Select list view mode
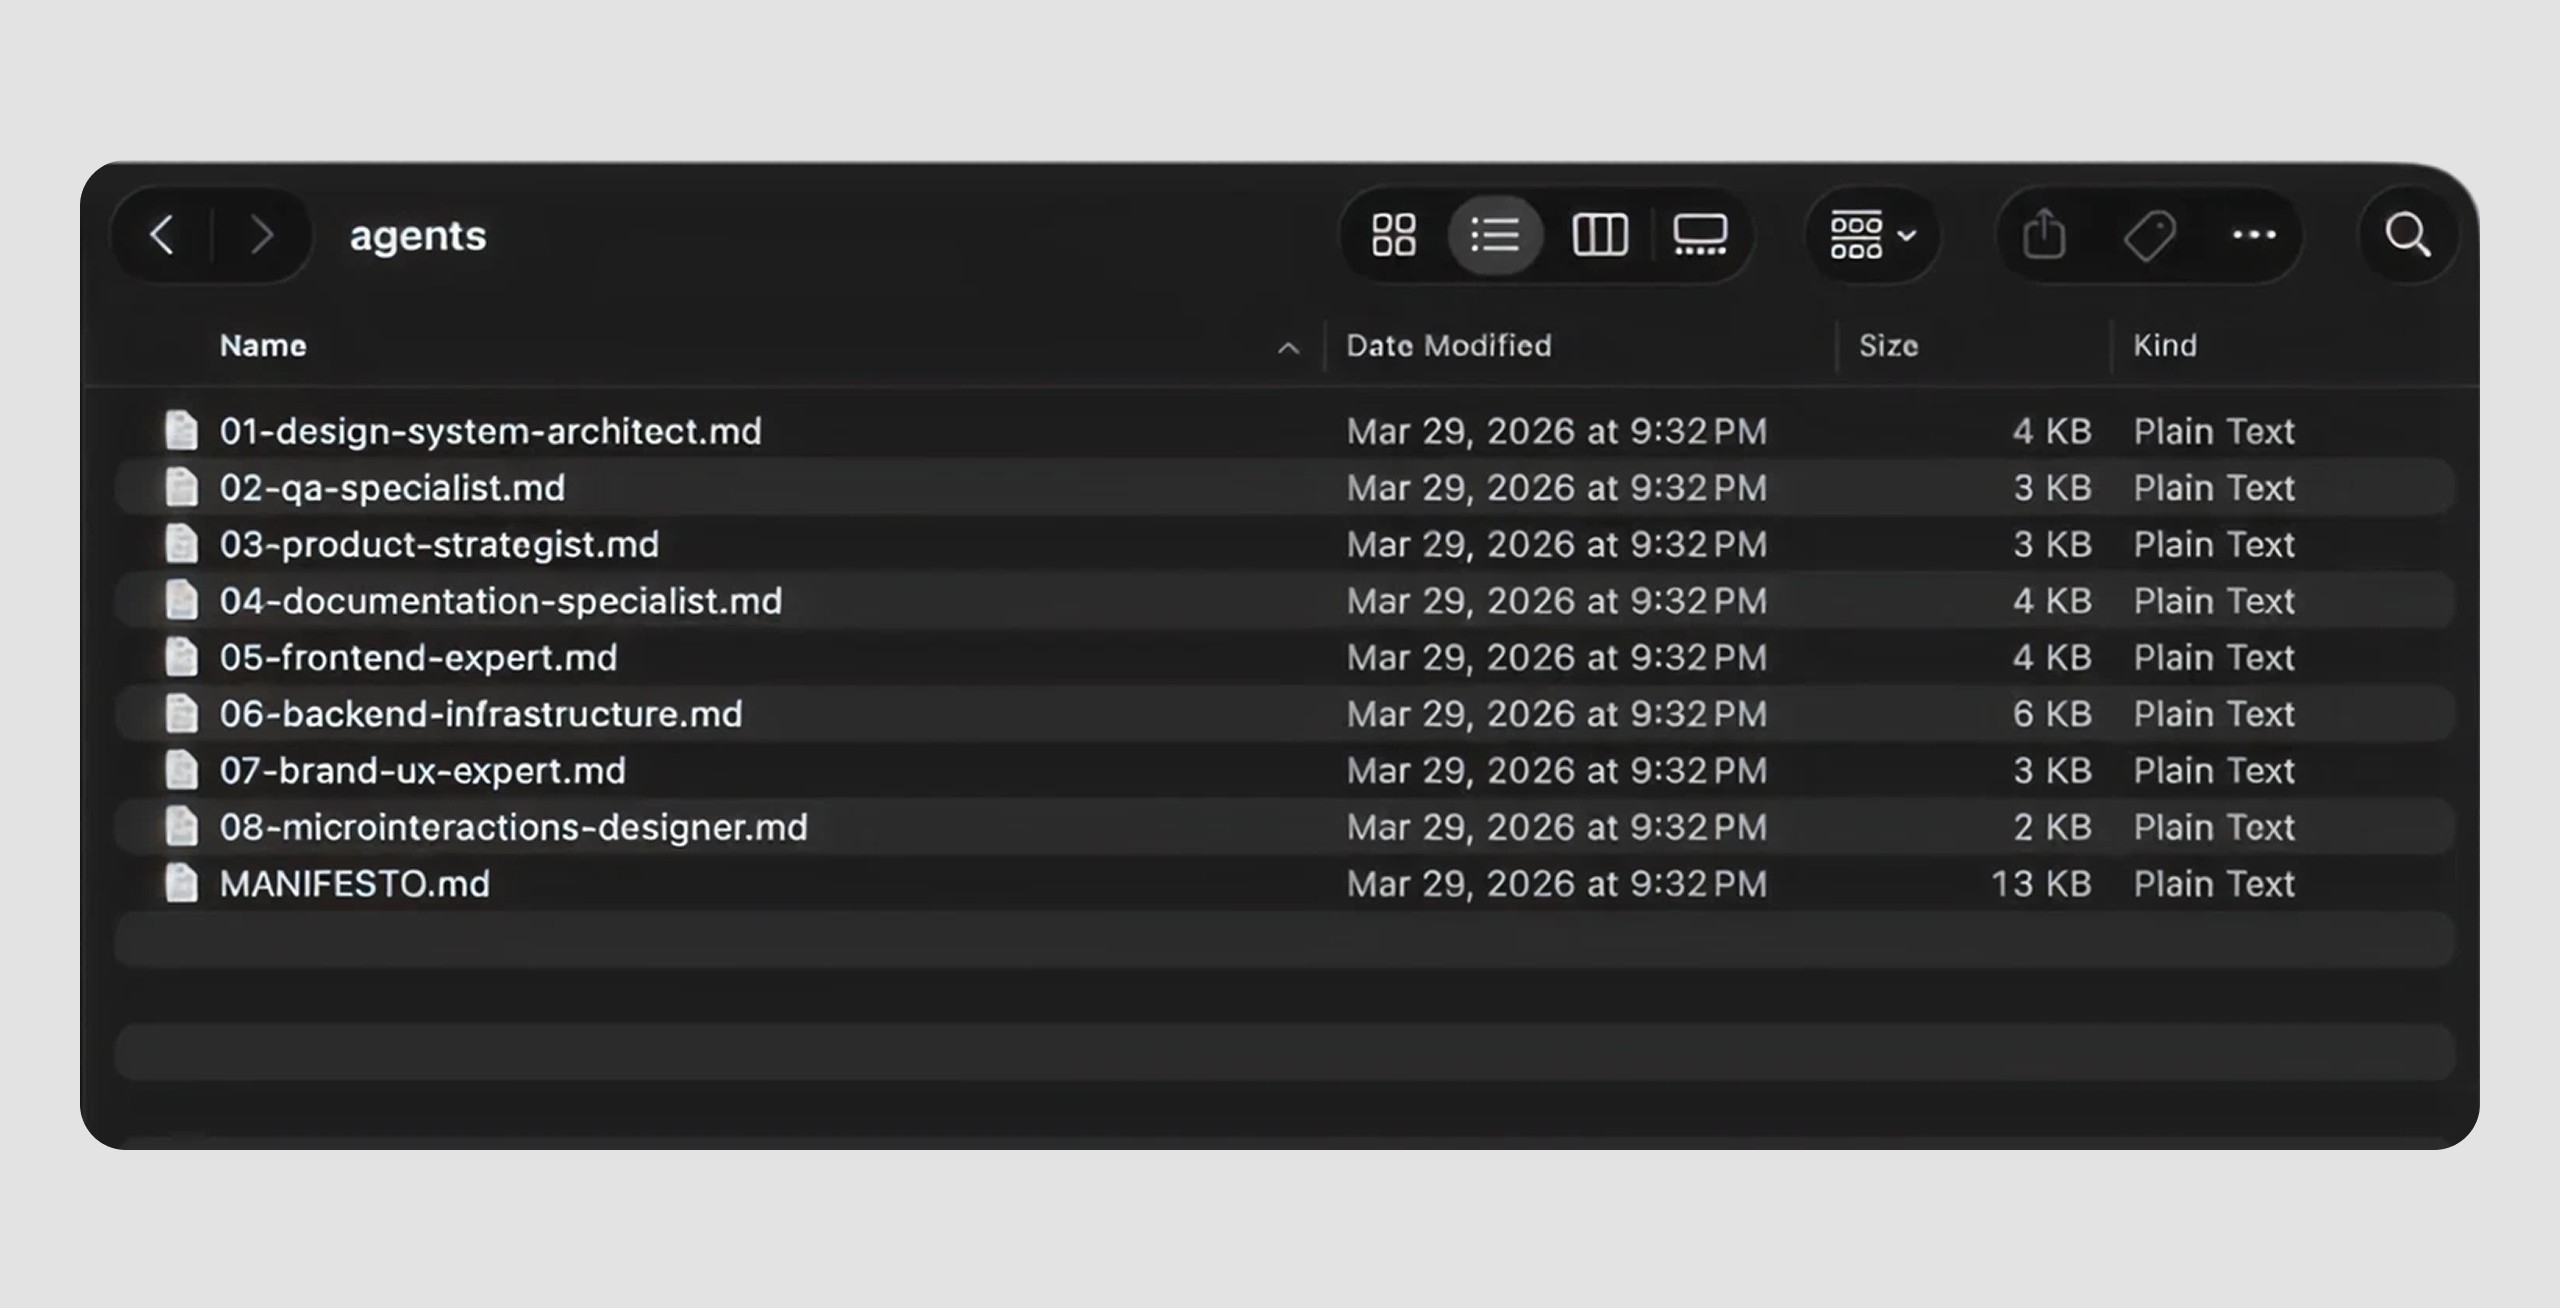 pyautogui.click(x=1495, y=235)
